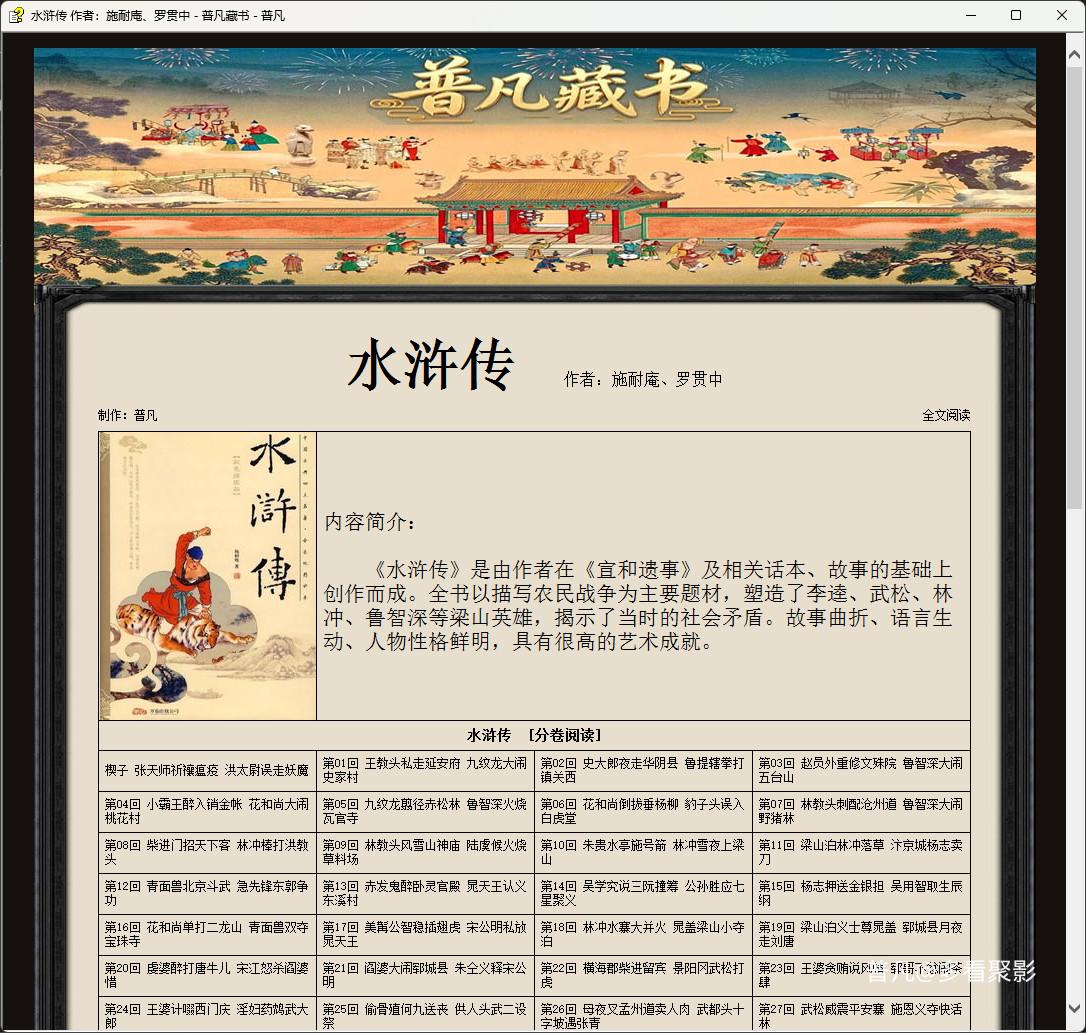This screenshot has width=1086, height=1033.
Task: Open chapter 第05回 九纹龙剪径赤松林
Action: pyautogui.click(x=425, y=811)
